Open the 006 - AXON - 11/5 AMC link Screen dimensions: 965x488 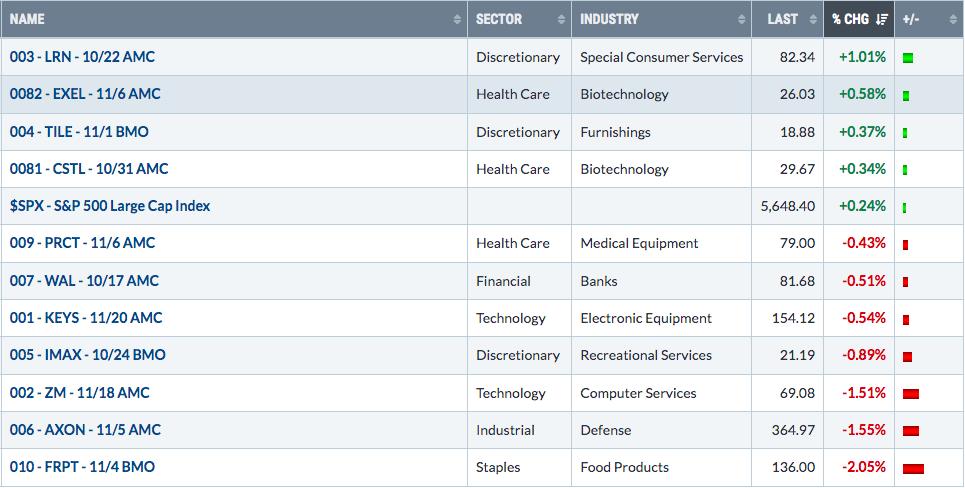point(85,430)
